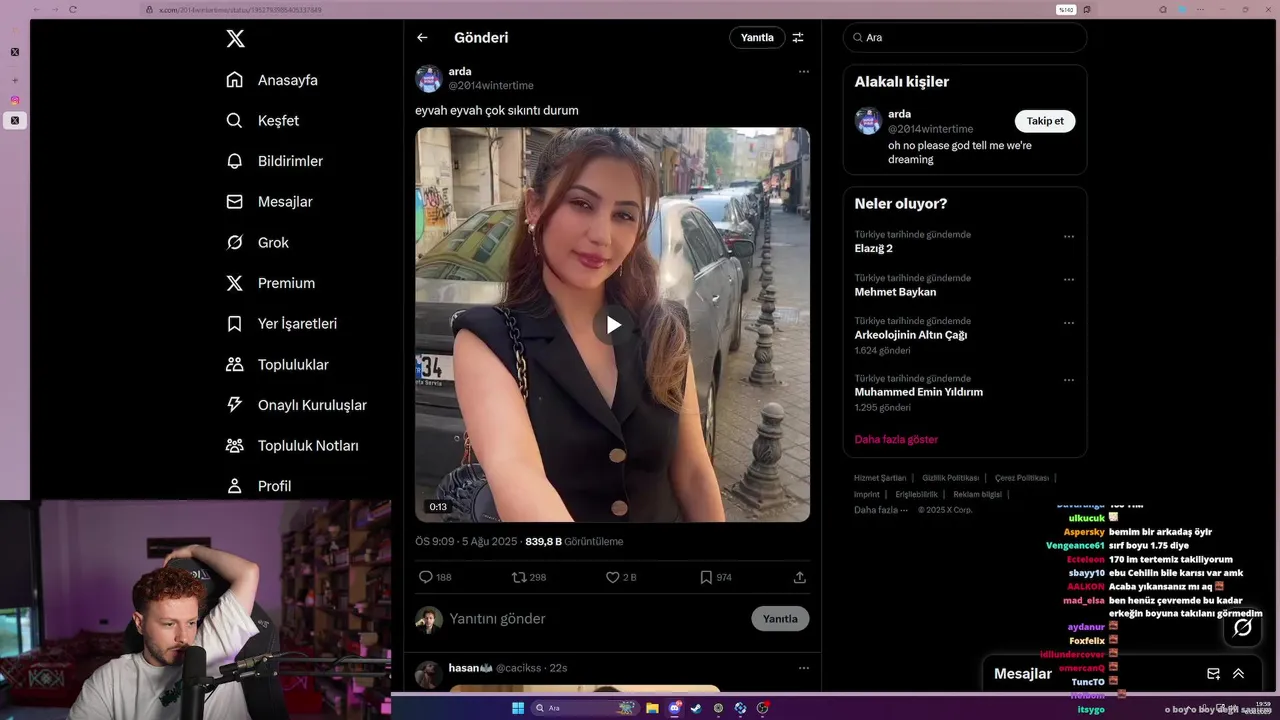Click the browser address bar URL

coord(240,10)
